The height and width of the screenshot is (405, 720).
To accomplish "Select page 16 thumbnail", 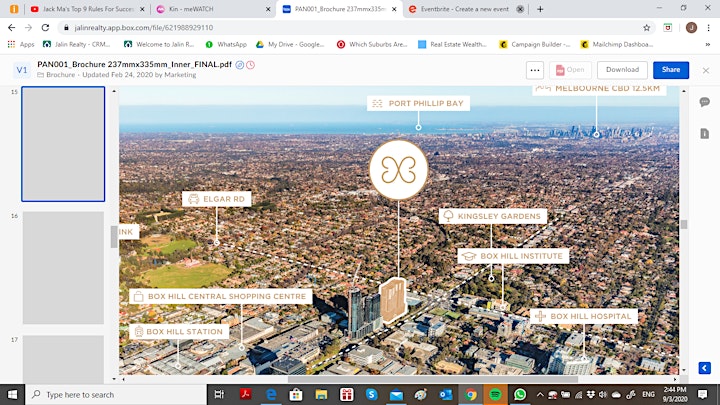I will (x=63, y=268).
